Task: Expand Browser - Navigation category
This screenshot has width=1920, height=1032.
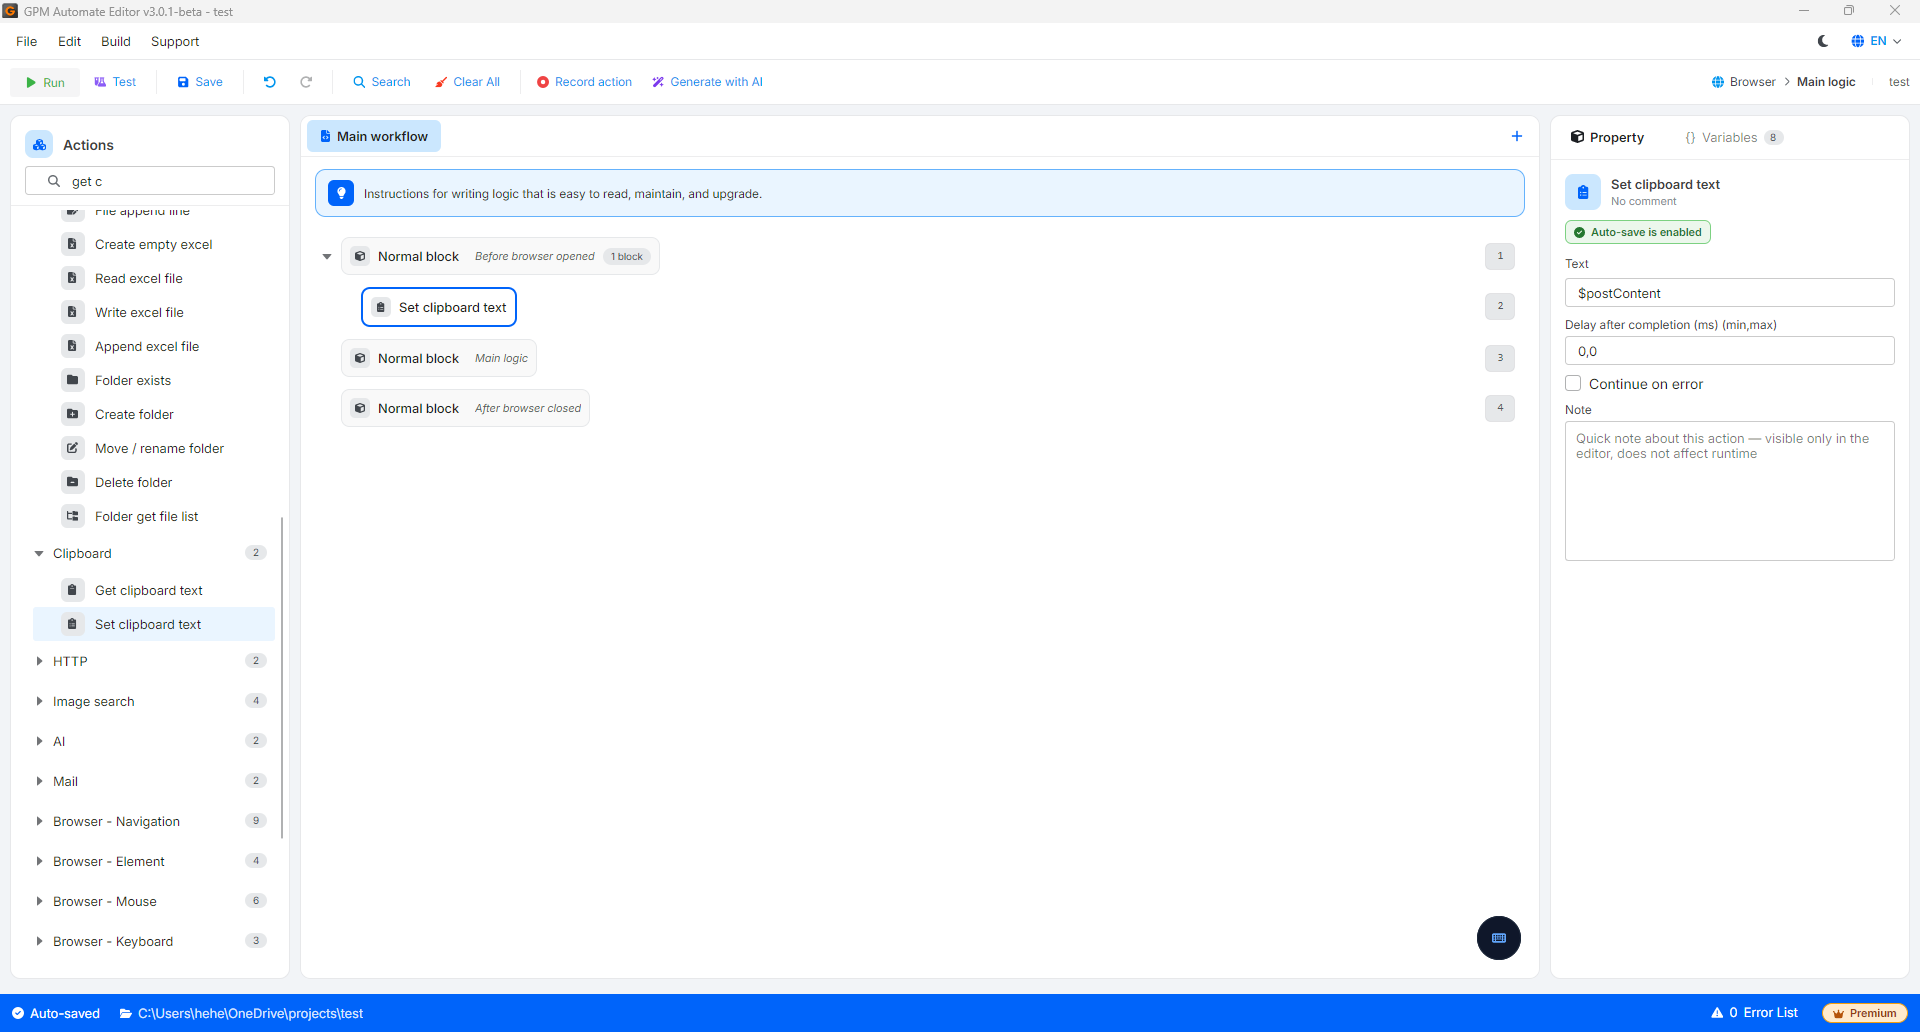Action: (x=39, y=821)
